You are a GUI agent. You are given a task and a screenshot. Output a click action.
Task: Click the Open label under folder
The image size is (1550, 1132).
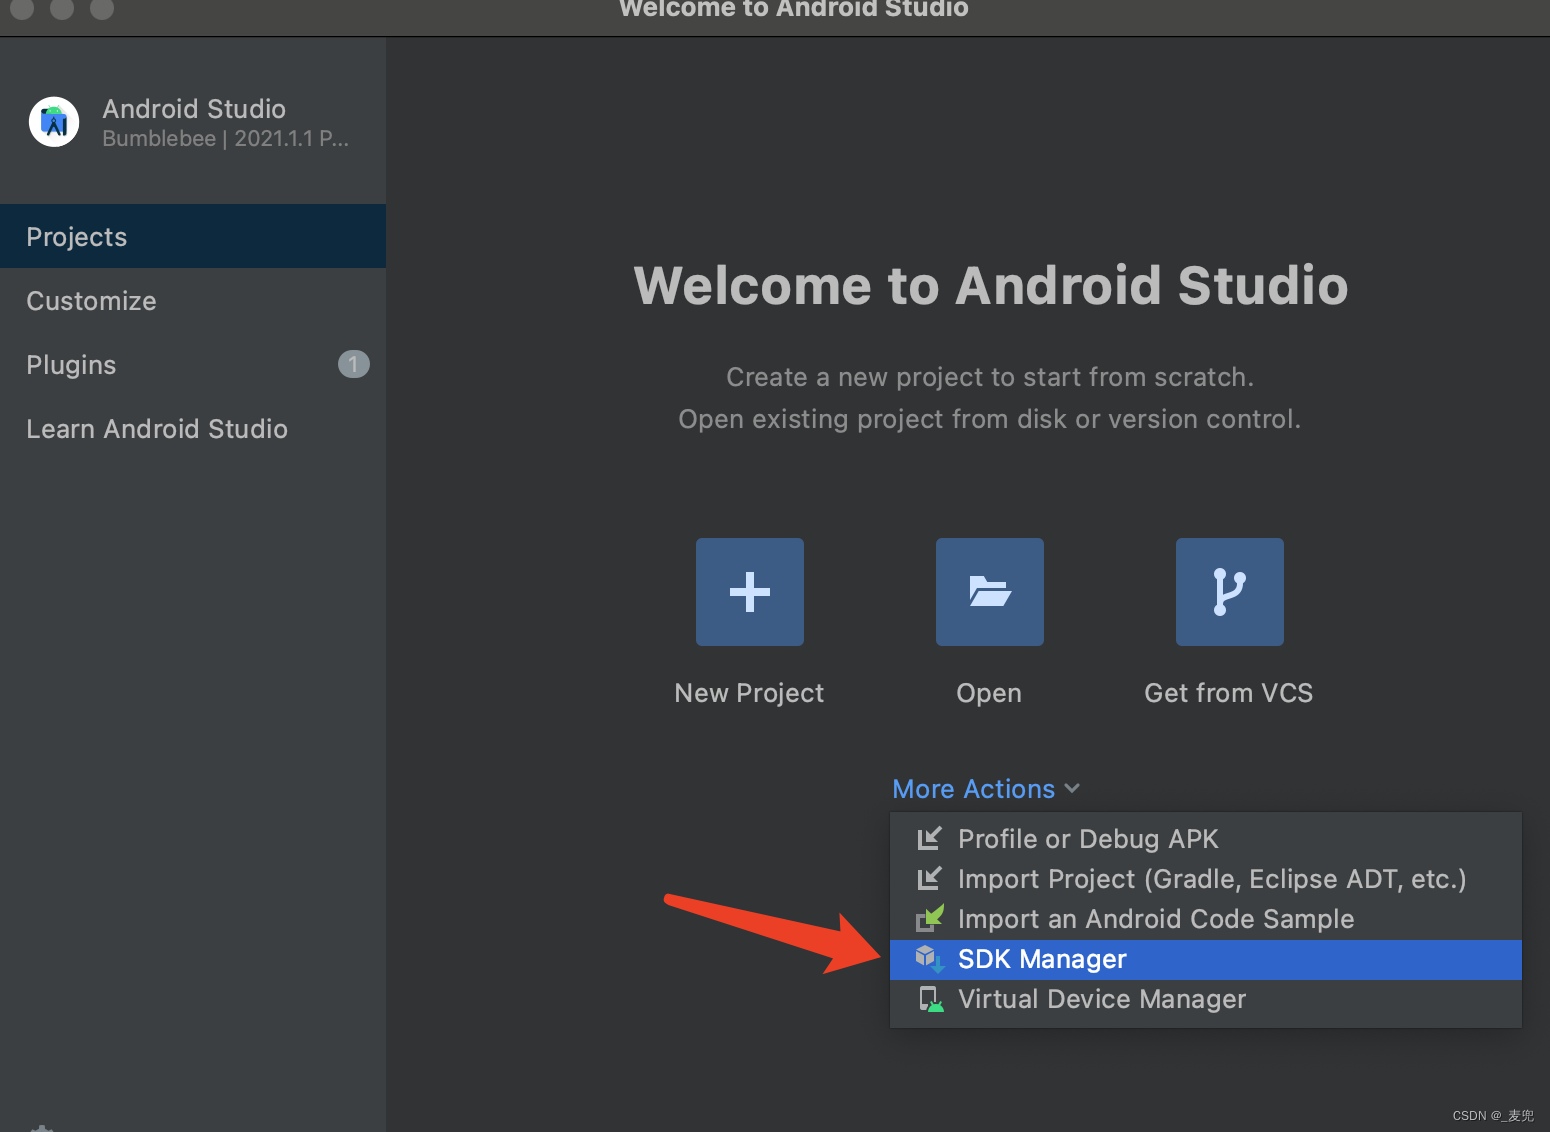tap(989, 693)
